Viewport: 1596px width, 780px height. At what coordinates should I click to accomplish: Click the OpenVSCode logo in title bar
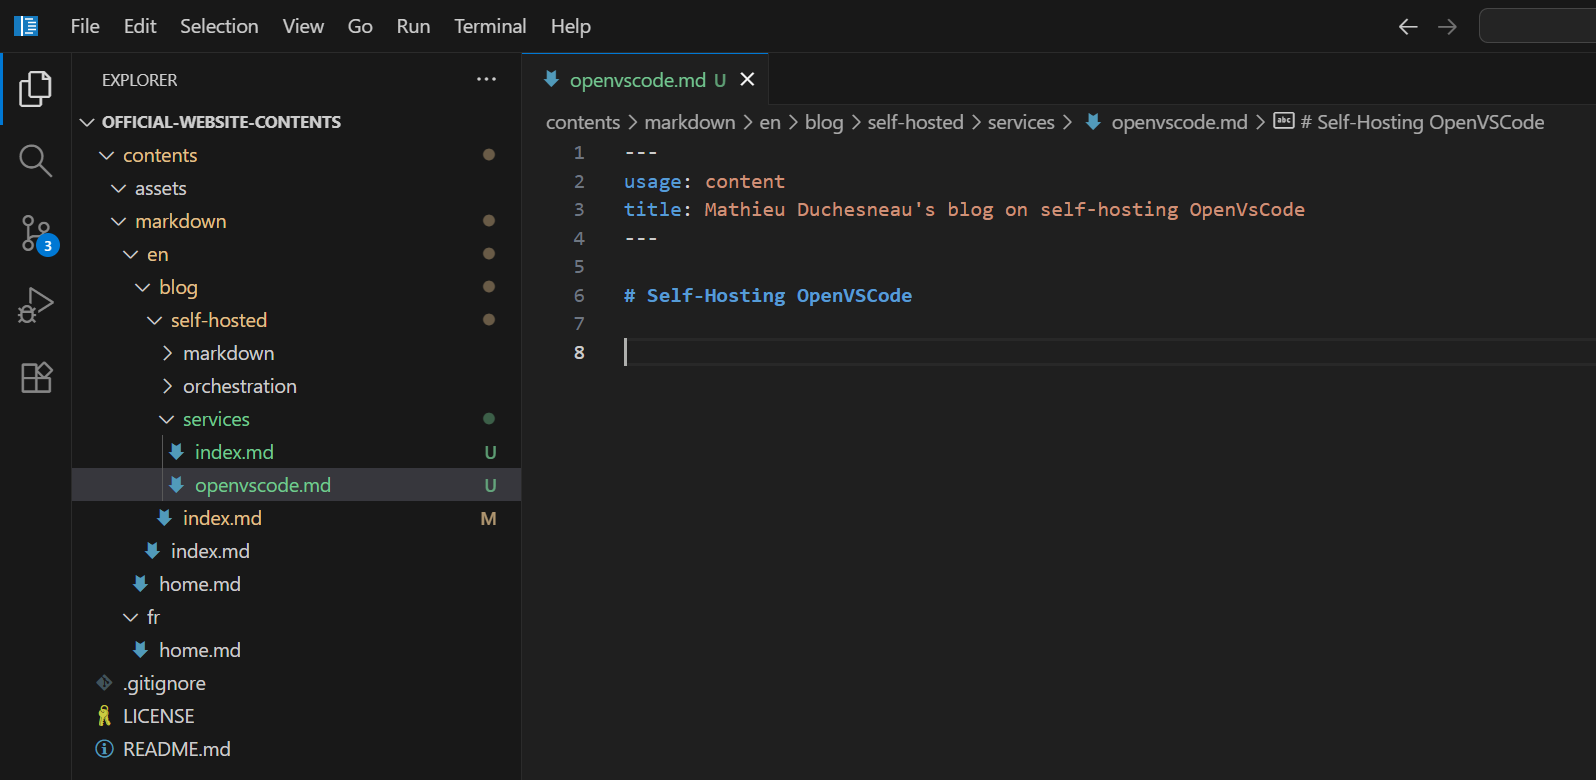pyautogui.click(x=26, y=26)
